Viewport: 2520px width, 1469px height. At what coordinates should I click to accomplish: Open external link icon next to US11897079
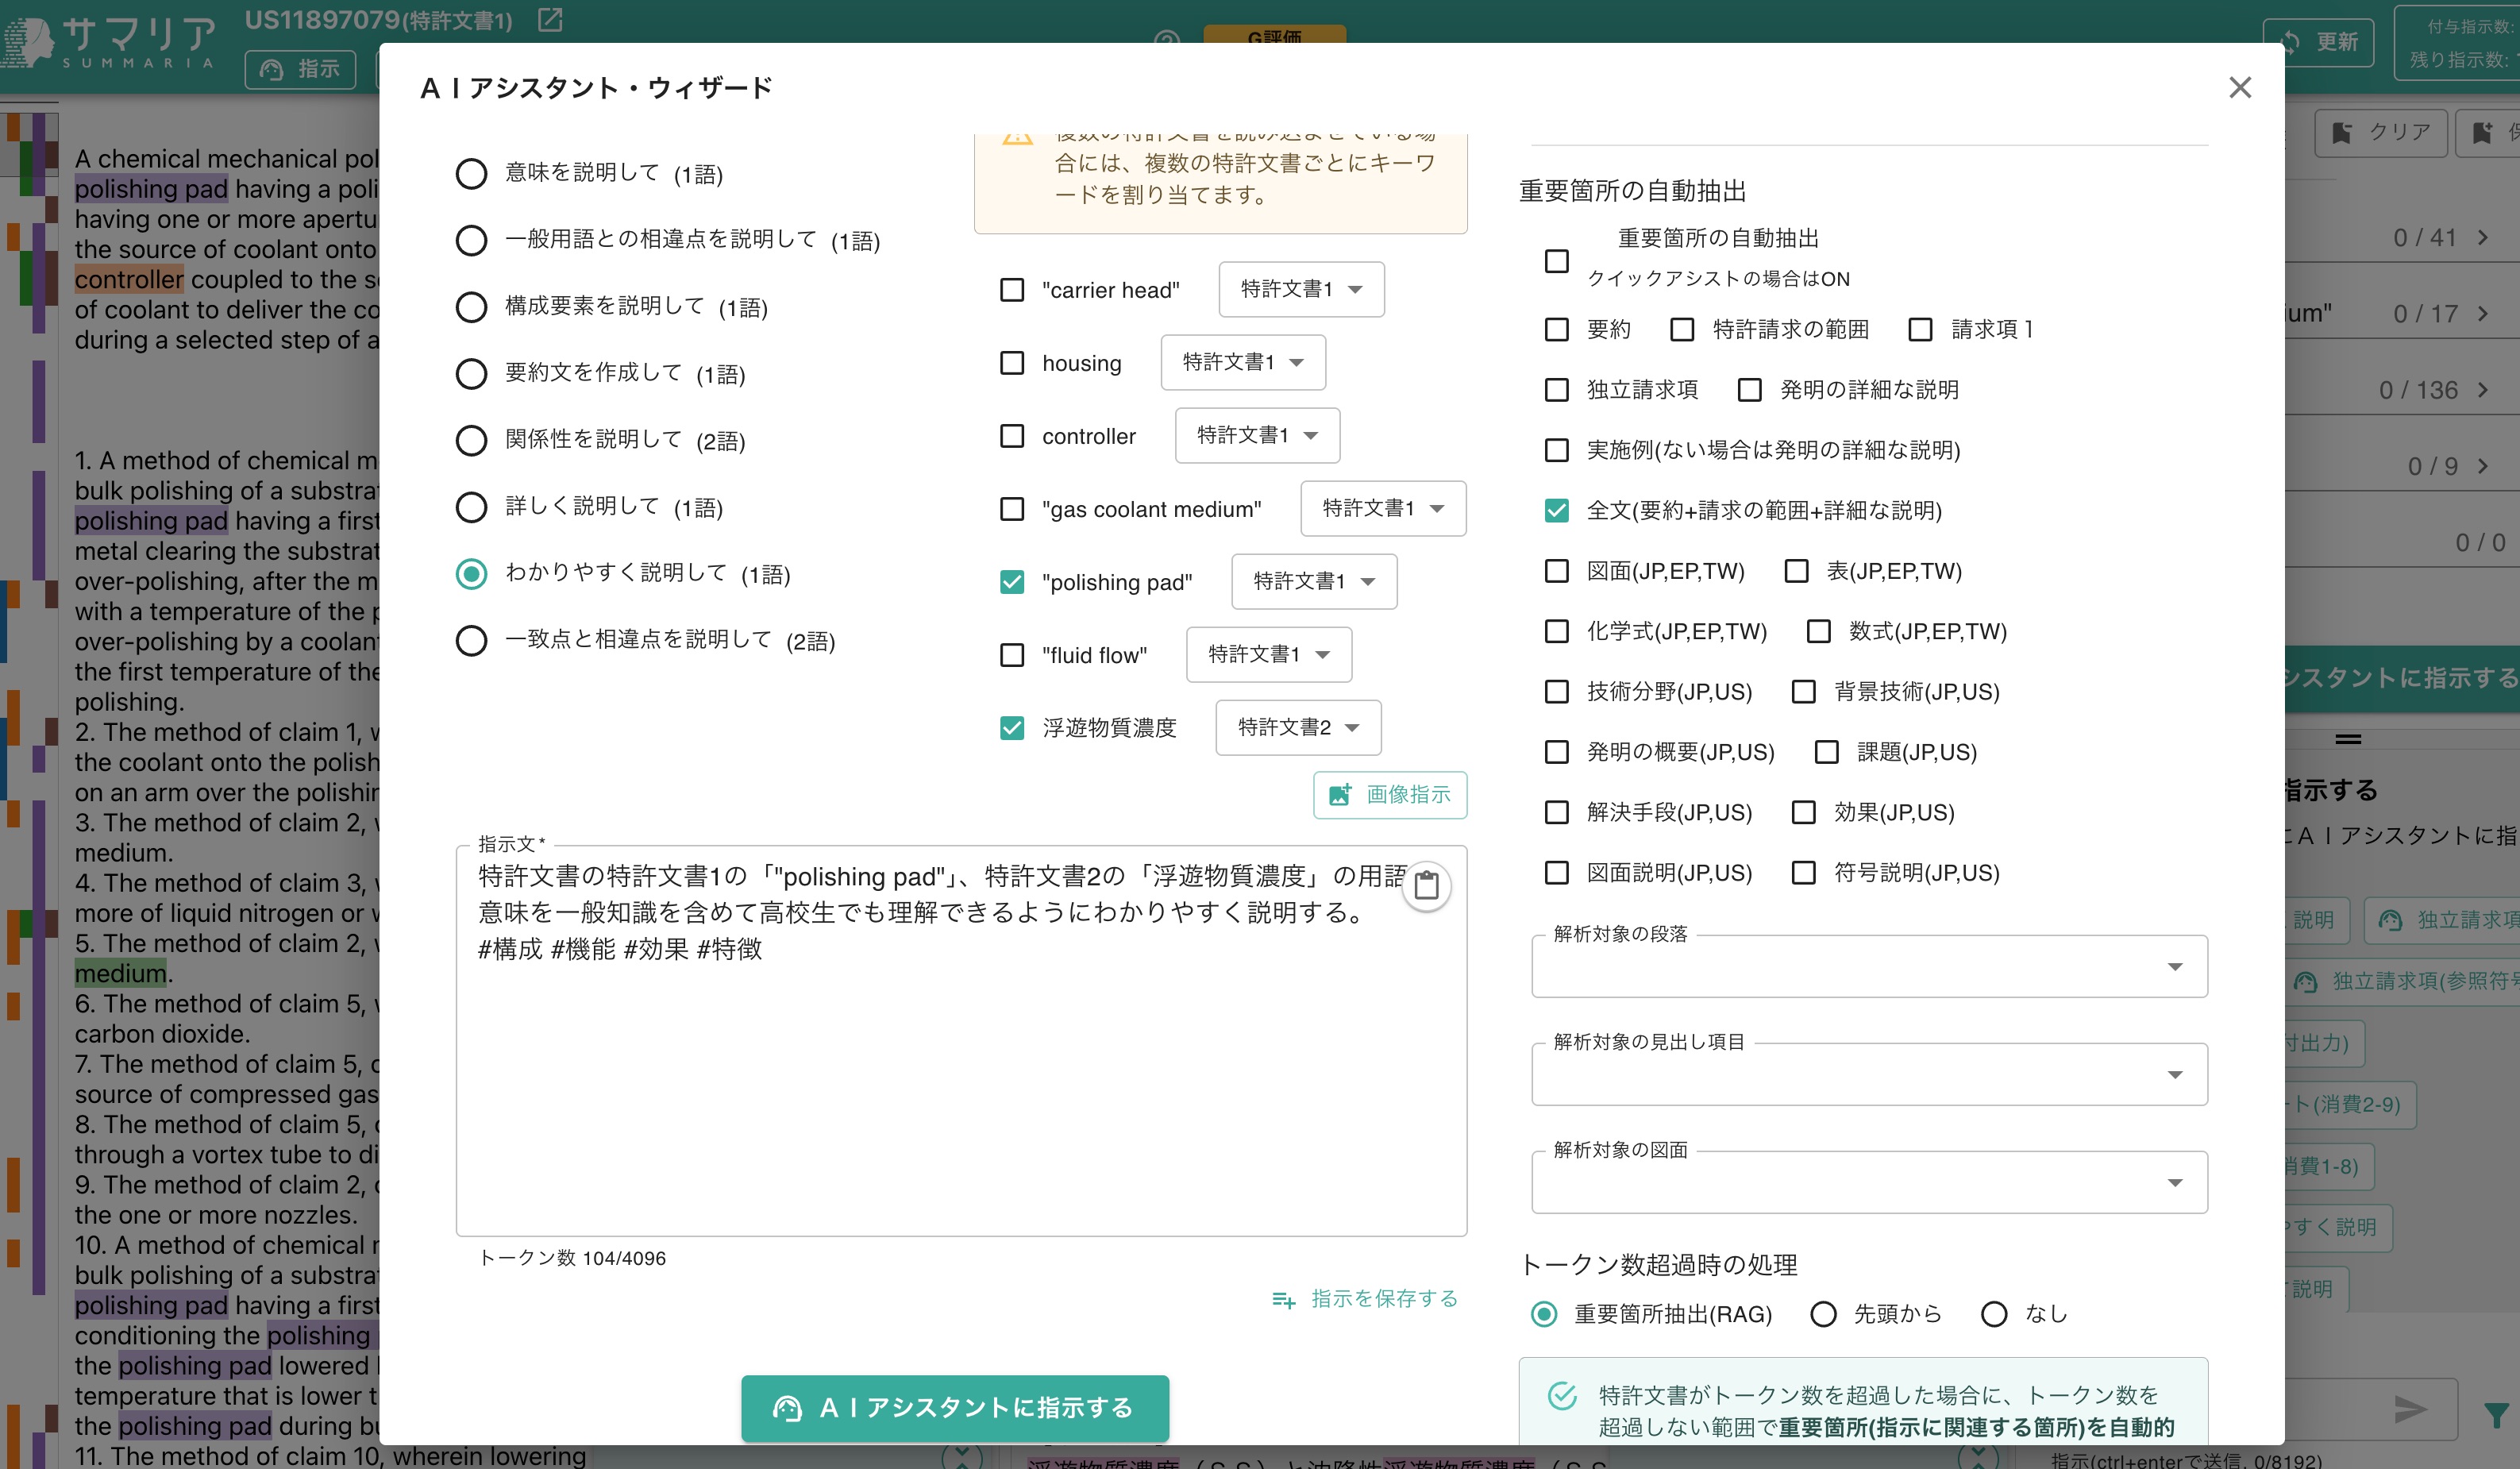tap(550, 20)
